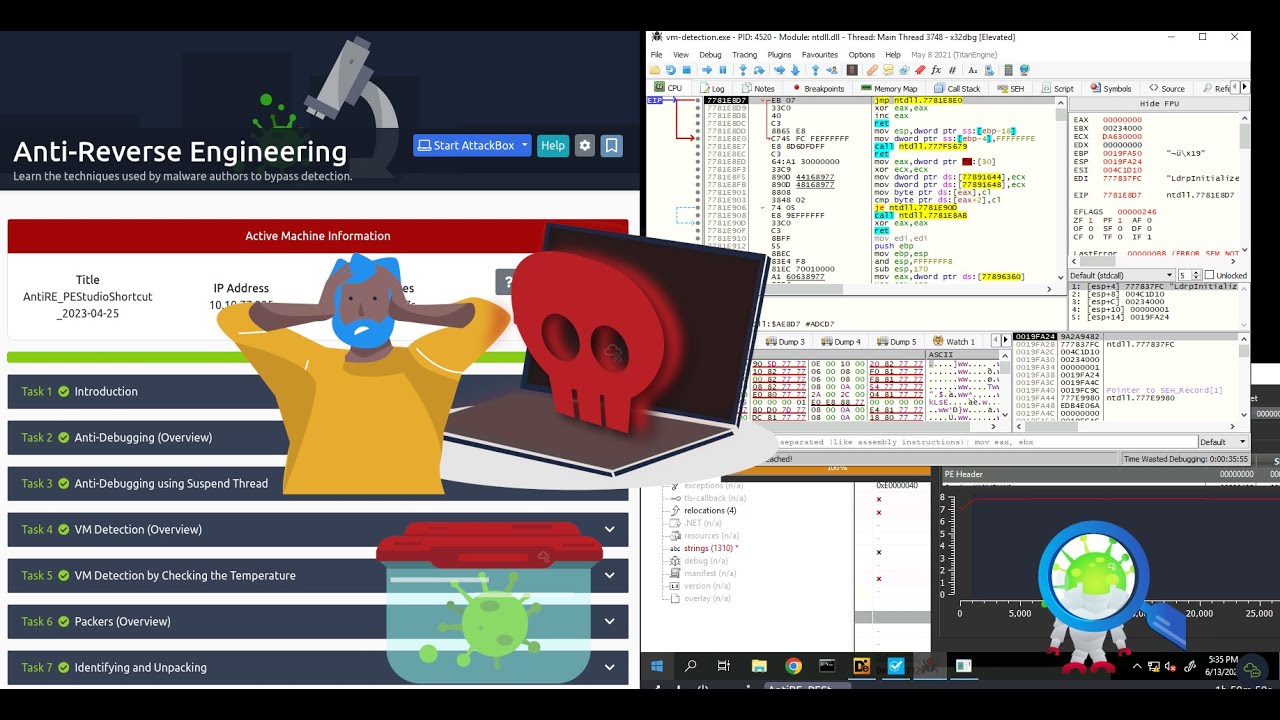The width and height of the screenshot is (1280, 720).
Task: Open the x32dbg Debug menu
Action: 710,55
